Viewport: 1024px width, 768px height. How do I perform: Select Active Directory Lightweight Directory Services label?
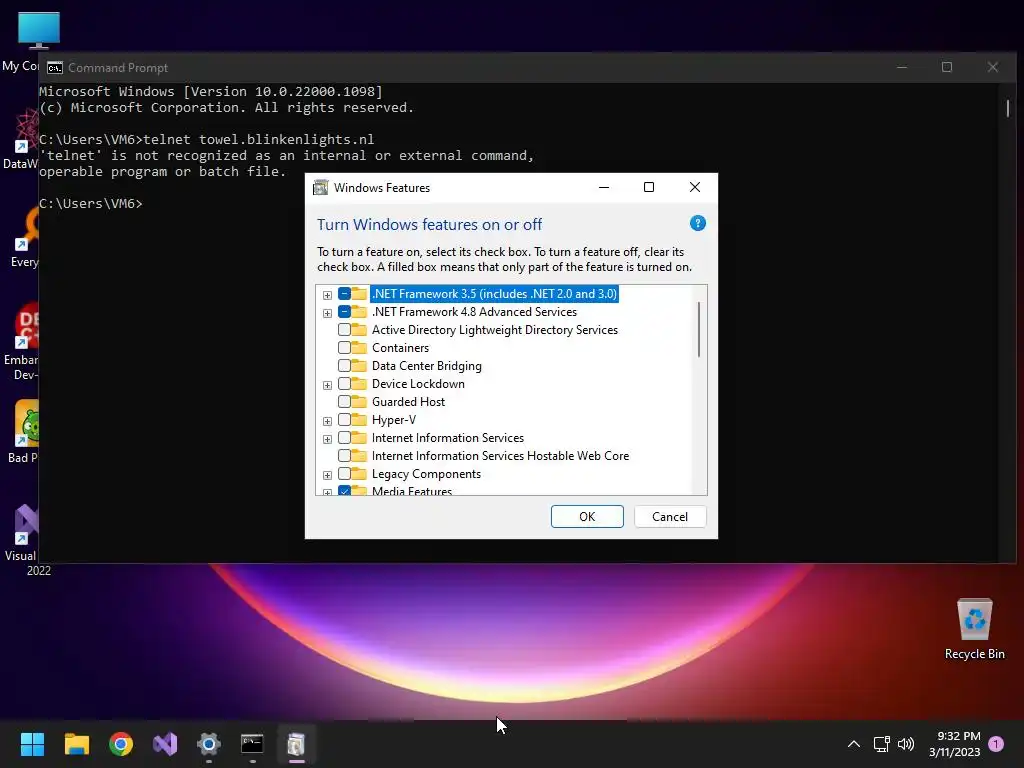coord(494,330)
